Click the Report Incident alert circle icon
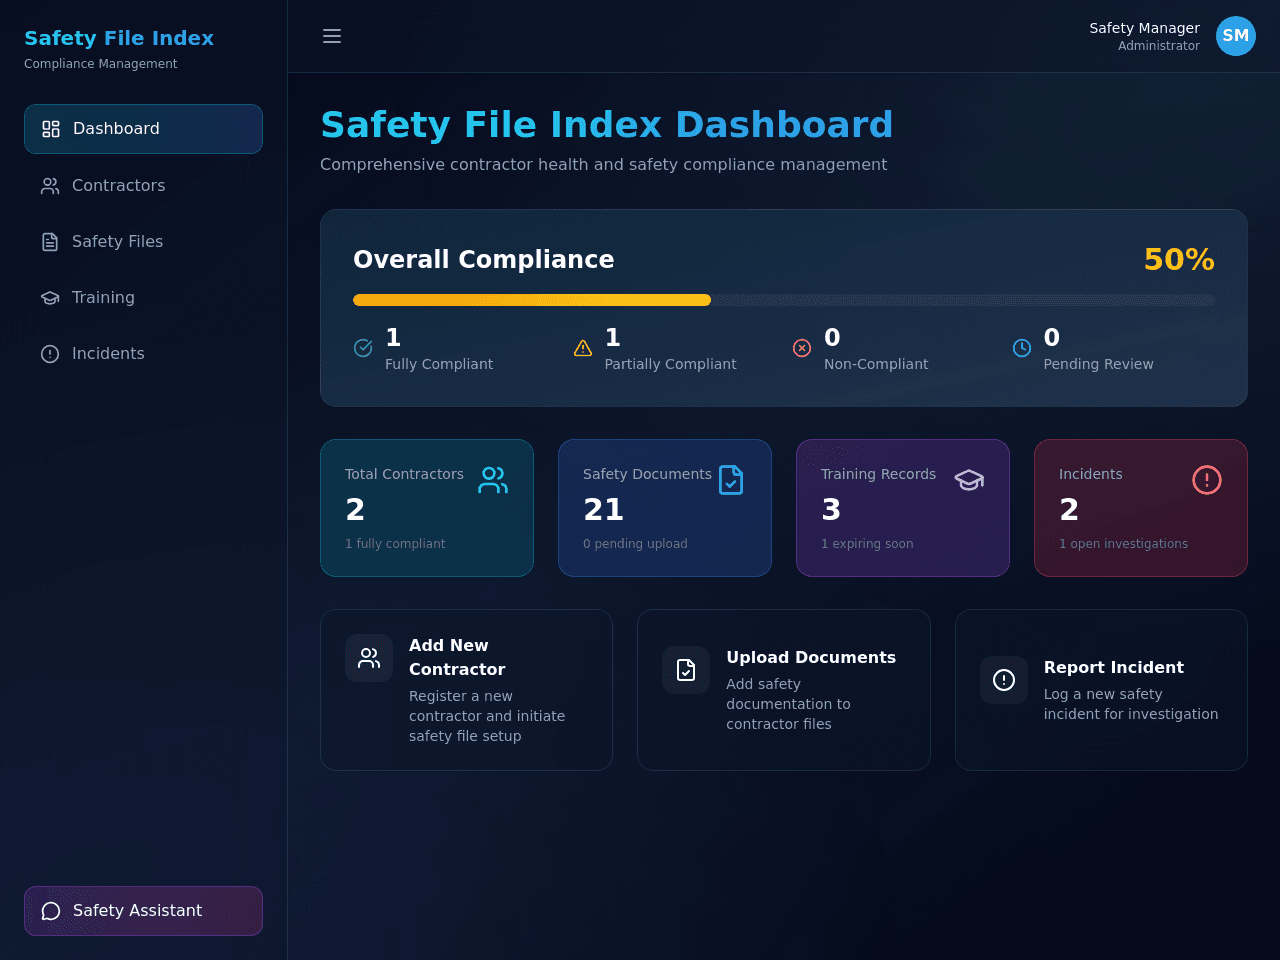 coord(1004,680)
